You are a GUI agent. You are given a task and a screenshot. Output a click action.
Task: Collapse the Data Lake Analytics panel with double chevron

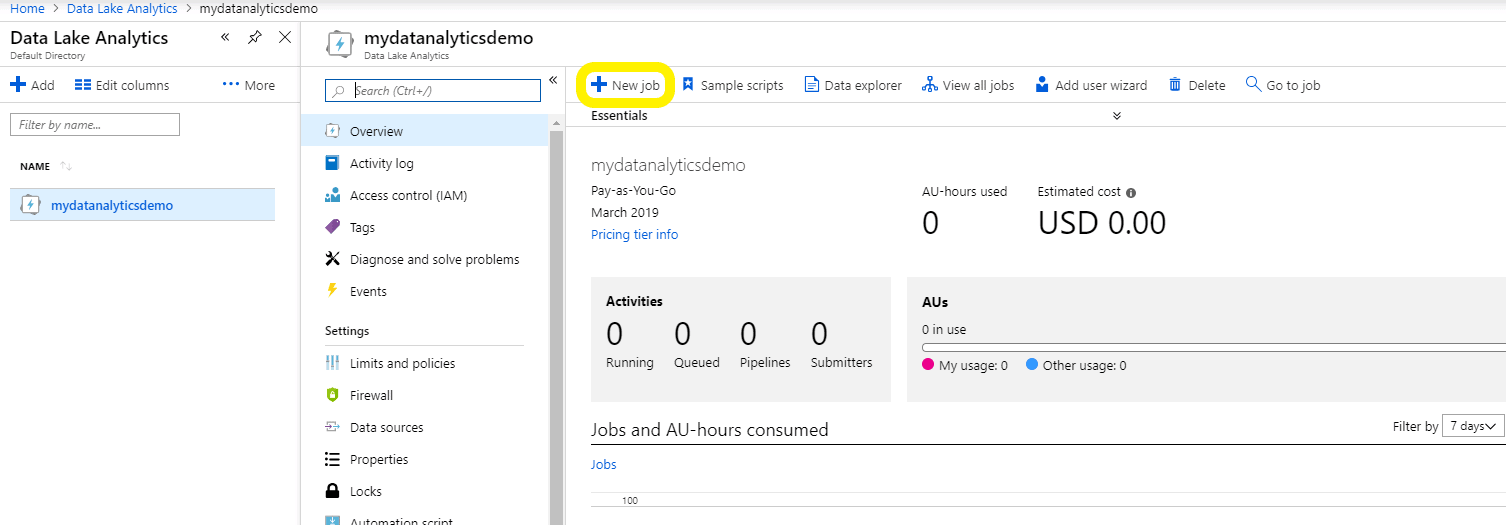(225, 37)
